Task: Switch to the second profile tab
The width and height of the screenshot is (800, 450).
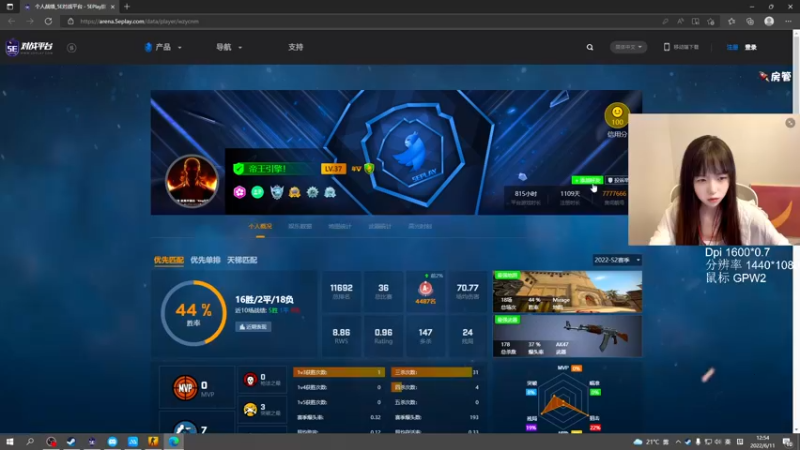Action: 300,227
